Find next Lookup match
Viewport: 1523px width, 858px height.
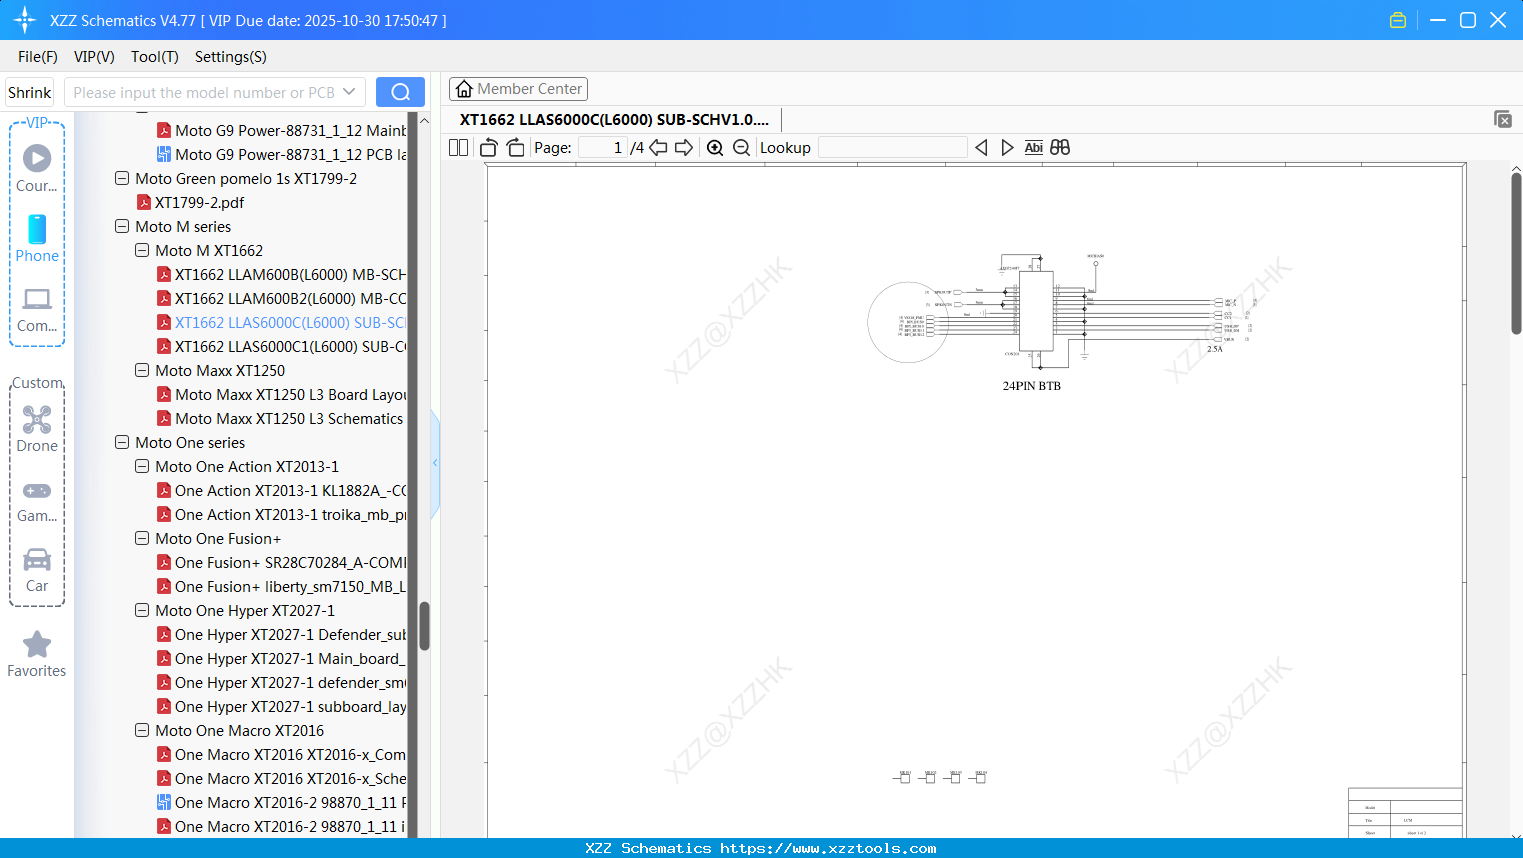pyautogui.click(x=1007, y=148)
